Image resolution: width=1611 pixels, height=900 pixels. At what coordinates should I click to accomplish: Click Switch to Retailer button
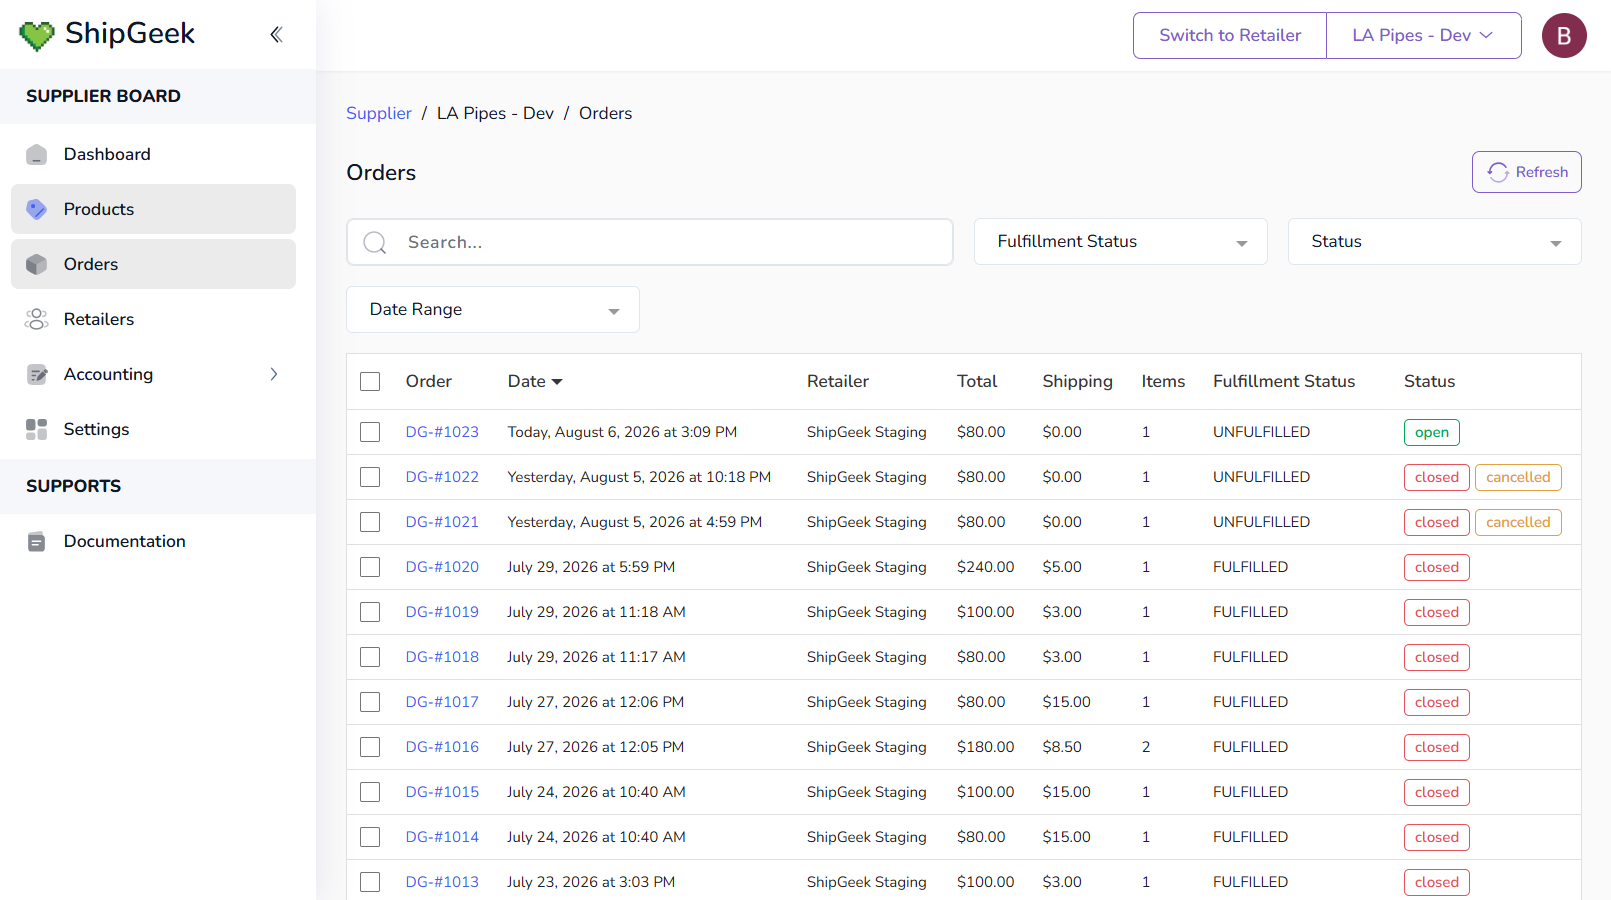point(1230,35)
